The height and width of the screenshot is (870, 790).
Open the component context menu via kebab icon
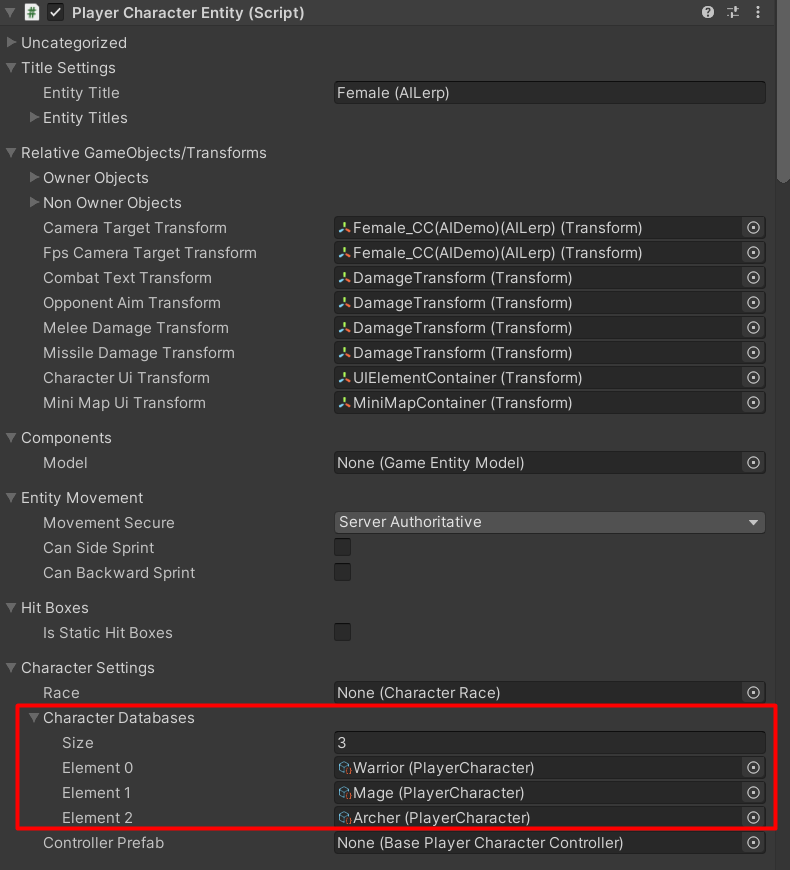pyautogui.click(x=757, y=12)
